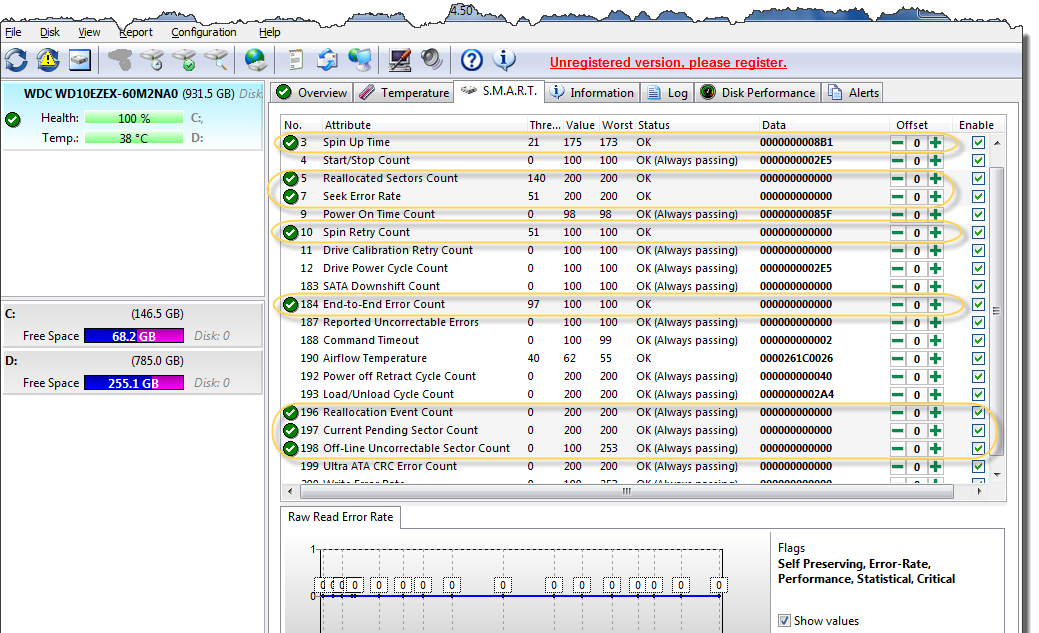Screen dimensions: 1039x633
Task: Switch to the Disk Performance tab
Action: coord(758,93)
